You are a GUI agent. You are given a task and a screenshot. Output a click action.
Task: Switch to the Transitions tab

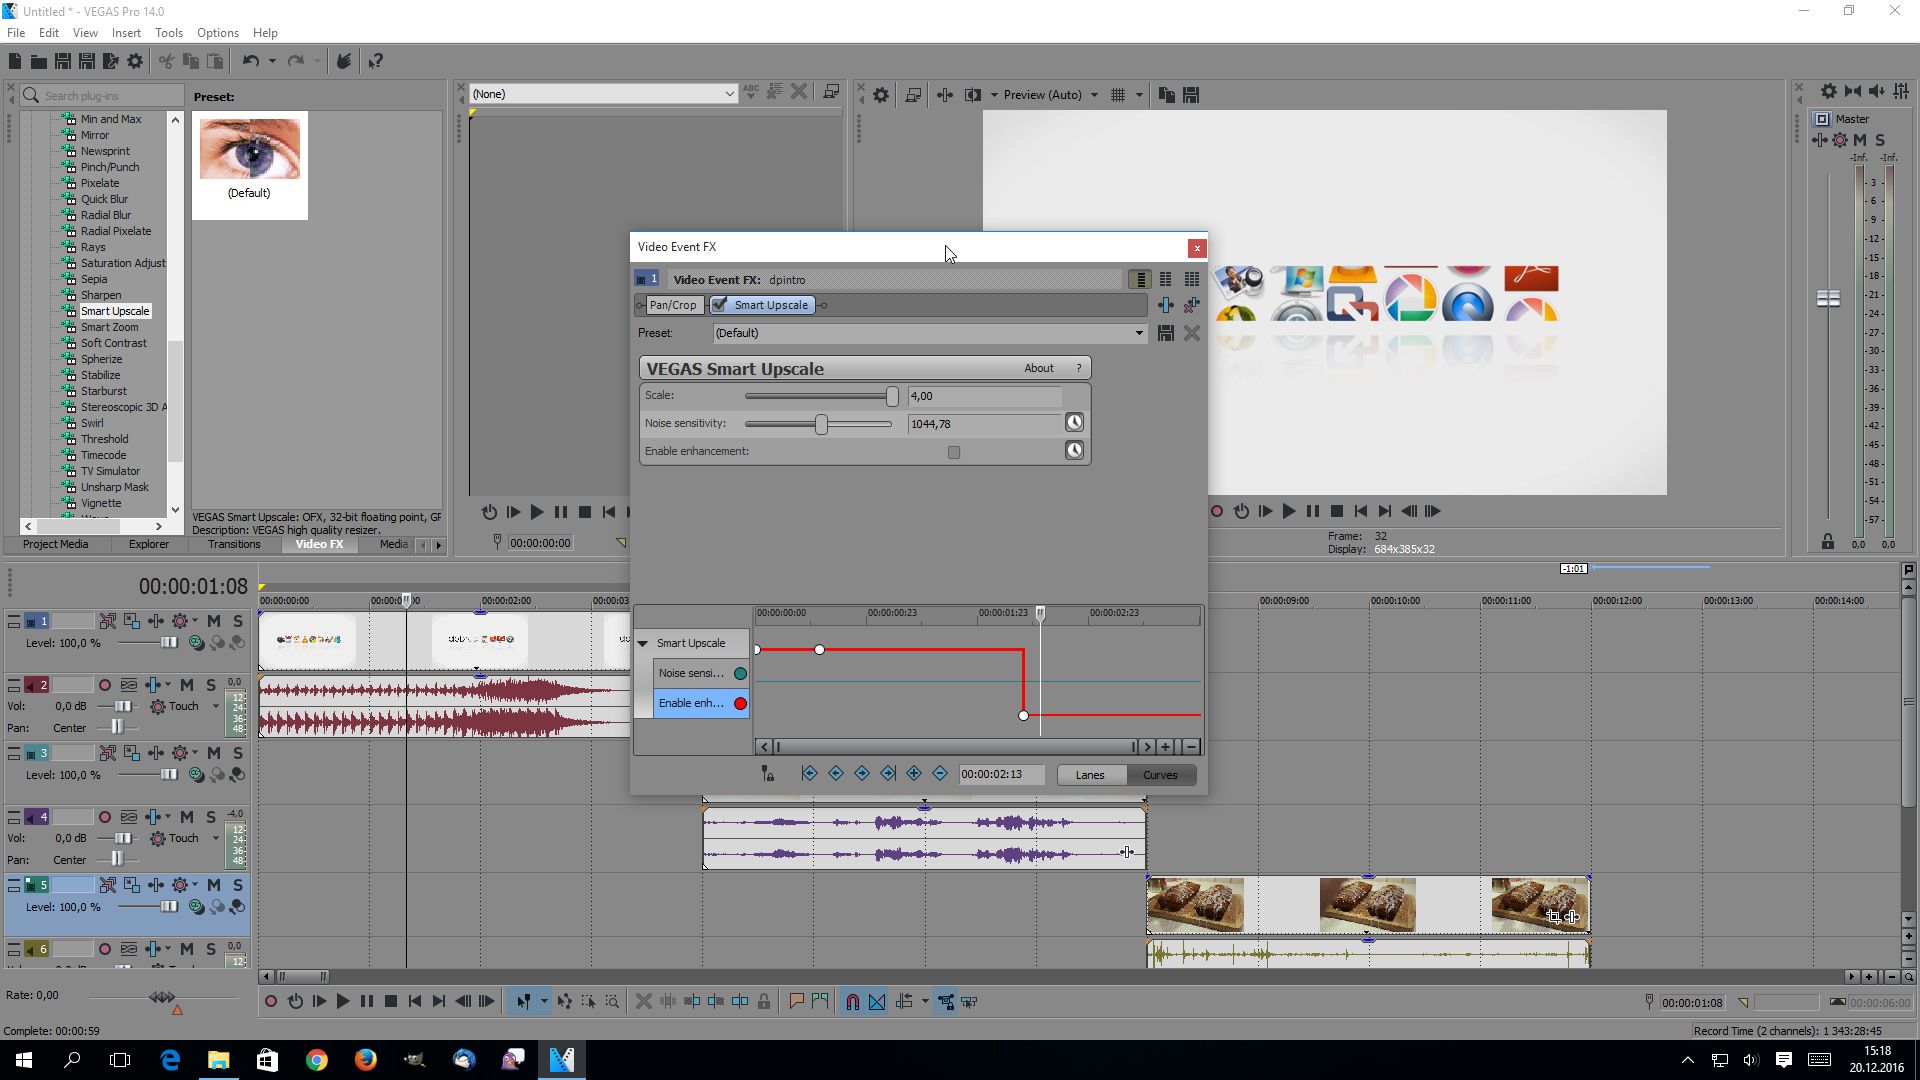click(234, 544)
